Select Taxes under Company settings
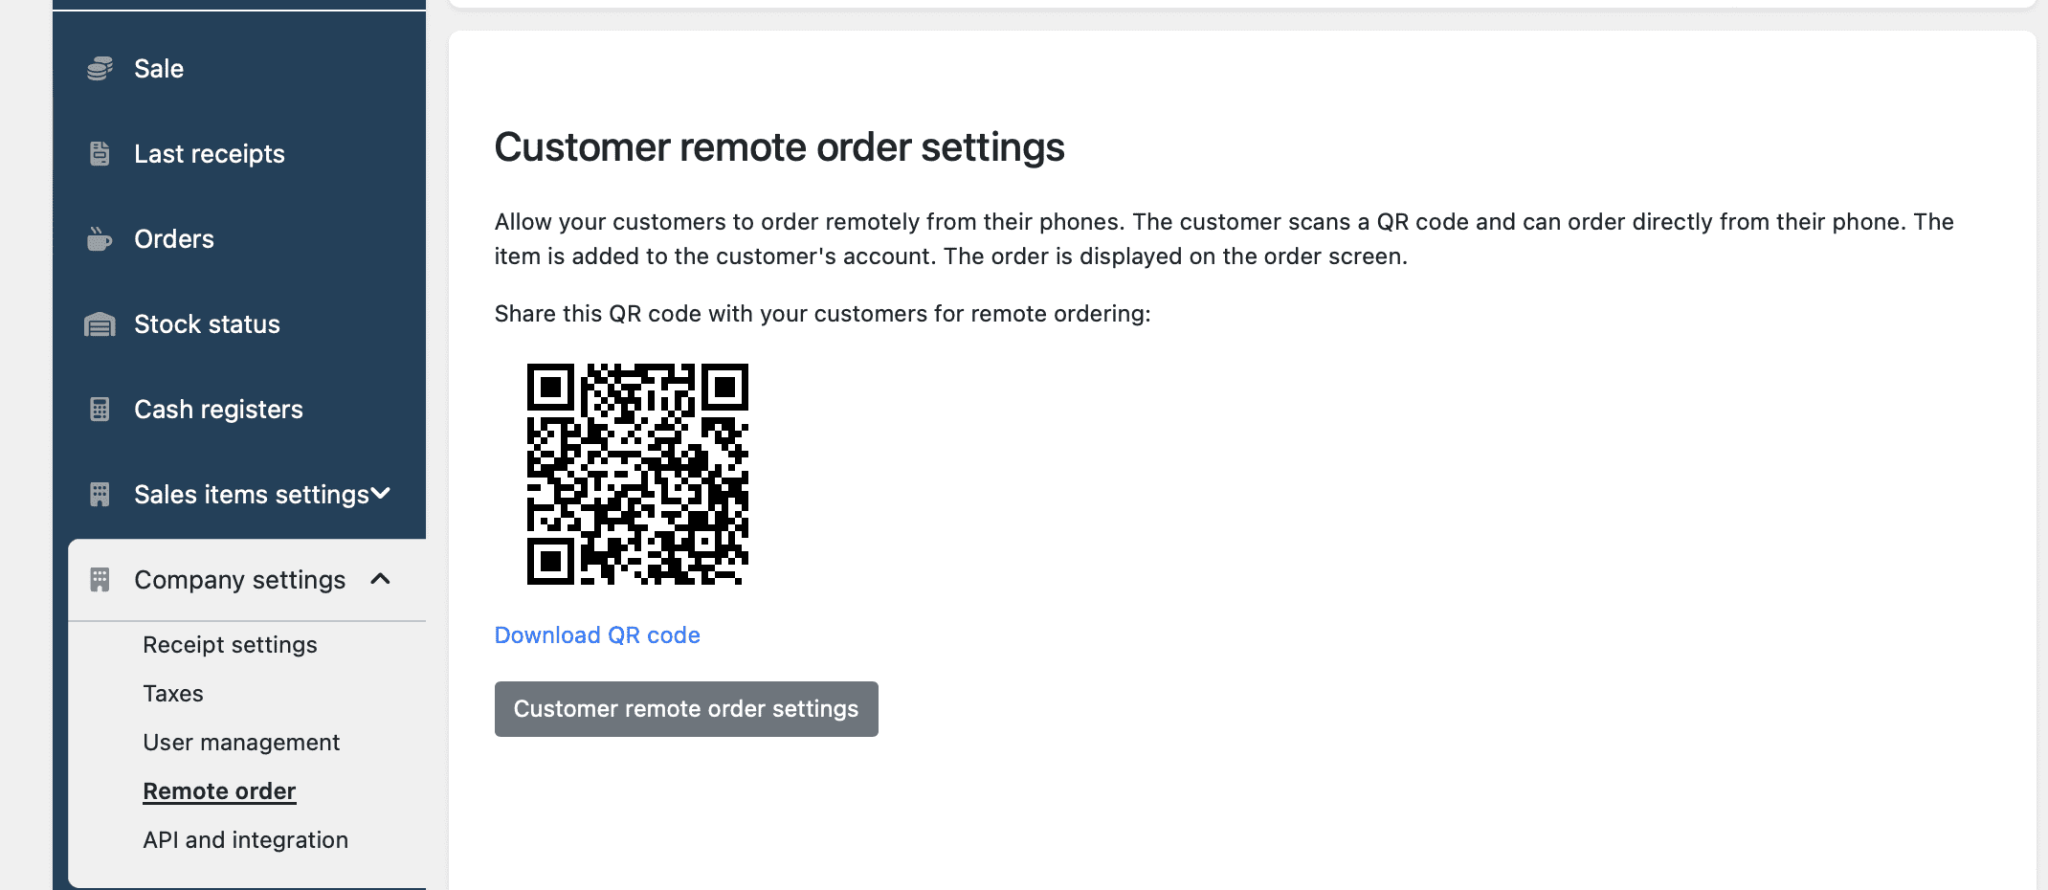This screenshot has height=890, width=2048. (173, 693)
